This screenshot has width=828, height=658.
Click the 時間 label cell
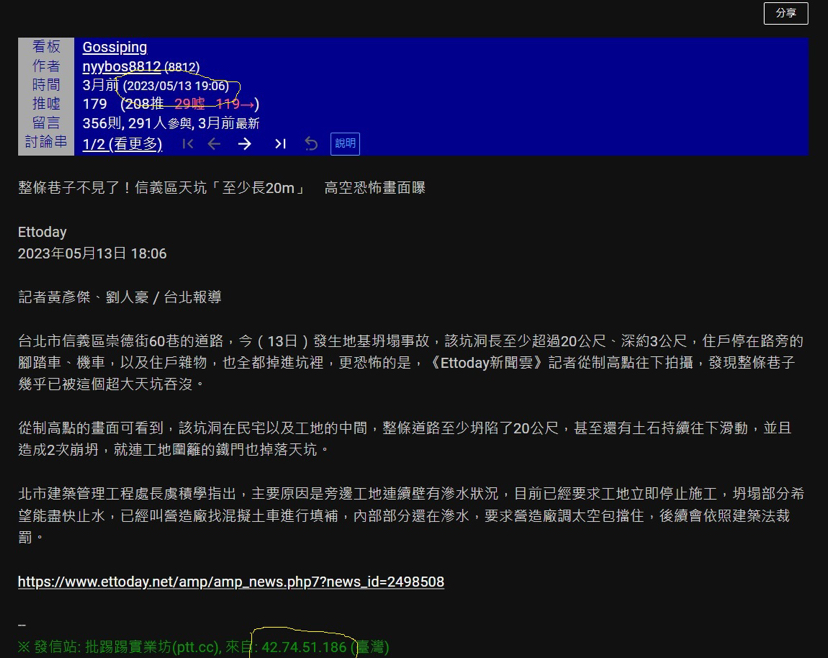click(x=46, y=85)
